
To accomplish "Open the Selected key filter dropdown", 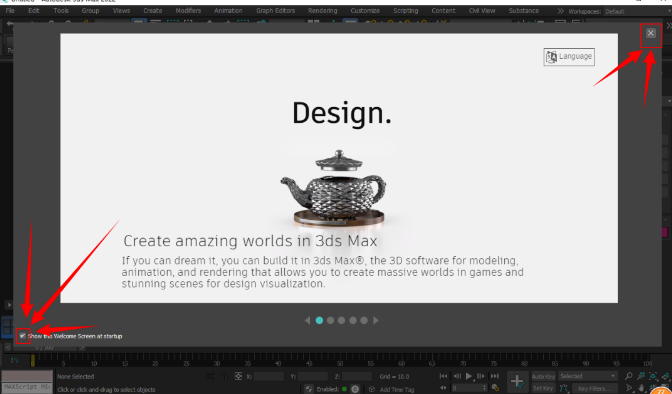I will pos(588,376).
